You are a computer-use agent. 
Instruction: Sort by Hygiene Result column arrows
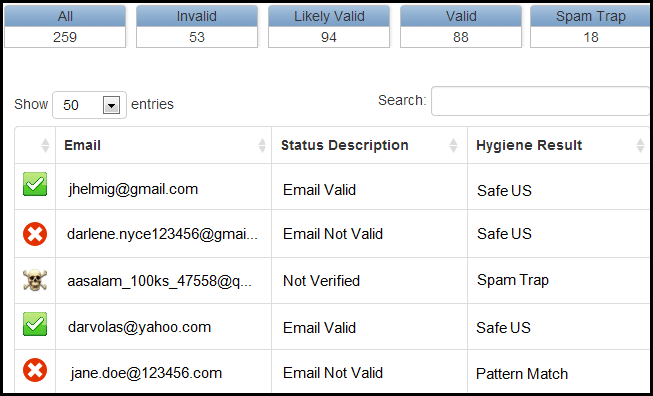click(x=641, y=145)
